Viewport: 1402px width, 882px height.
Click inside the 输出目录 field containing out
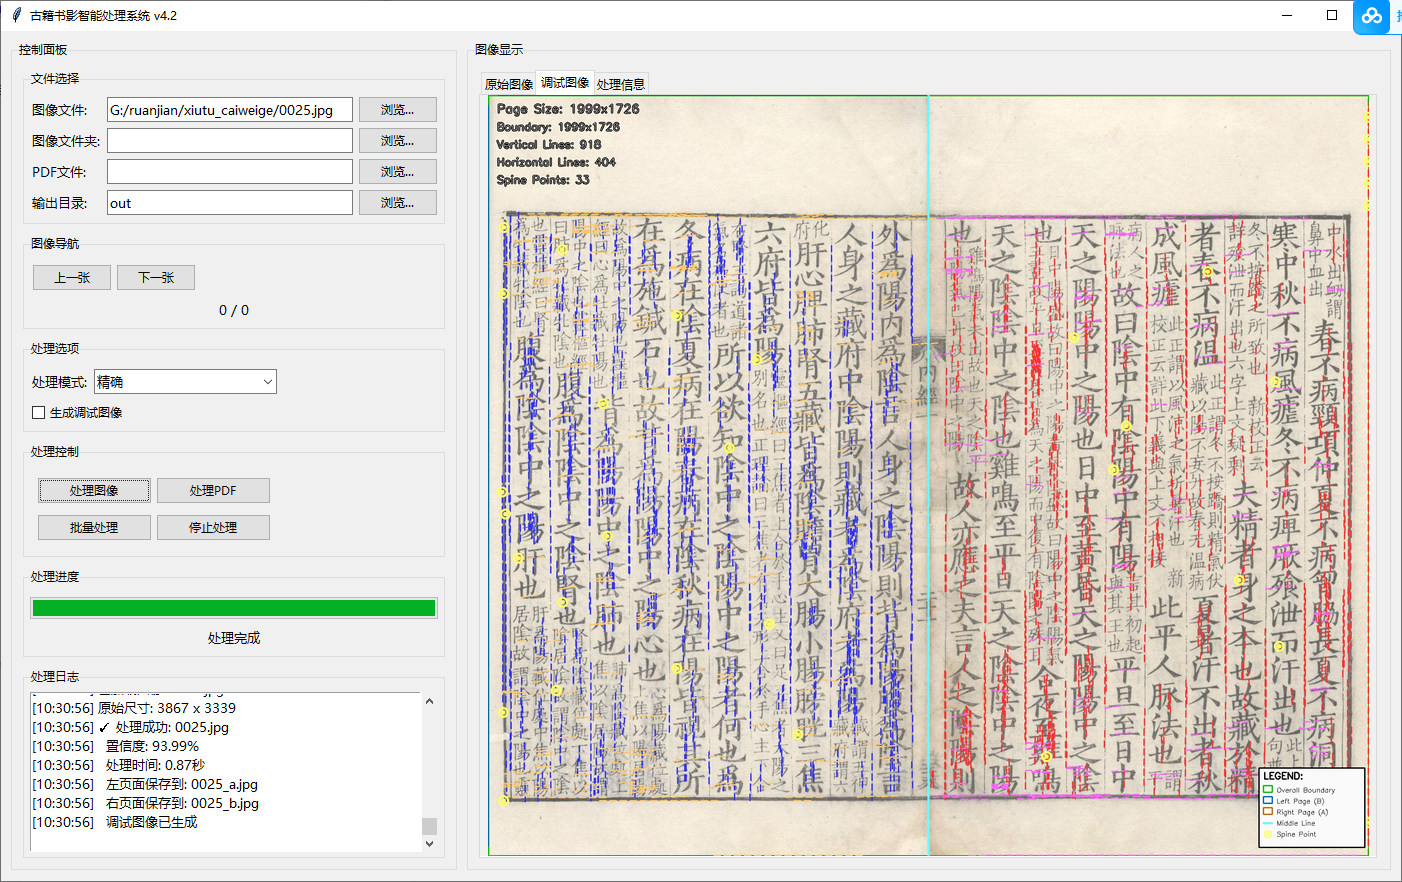(230, 202)
